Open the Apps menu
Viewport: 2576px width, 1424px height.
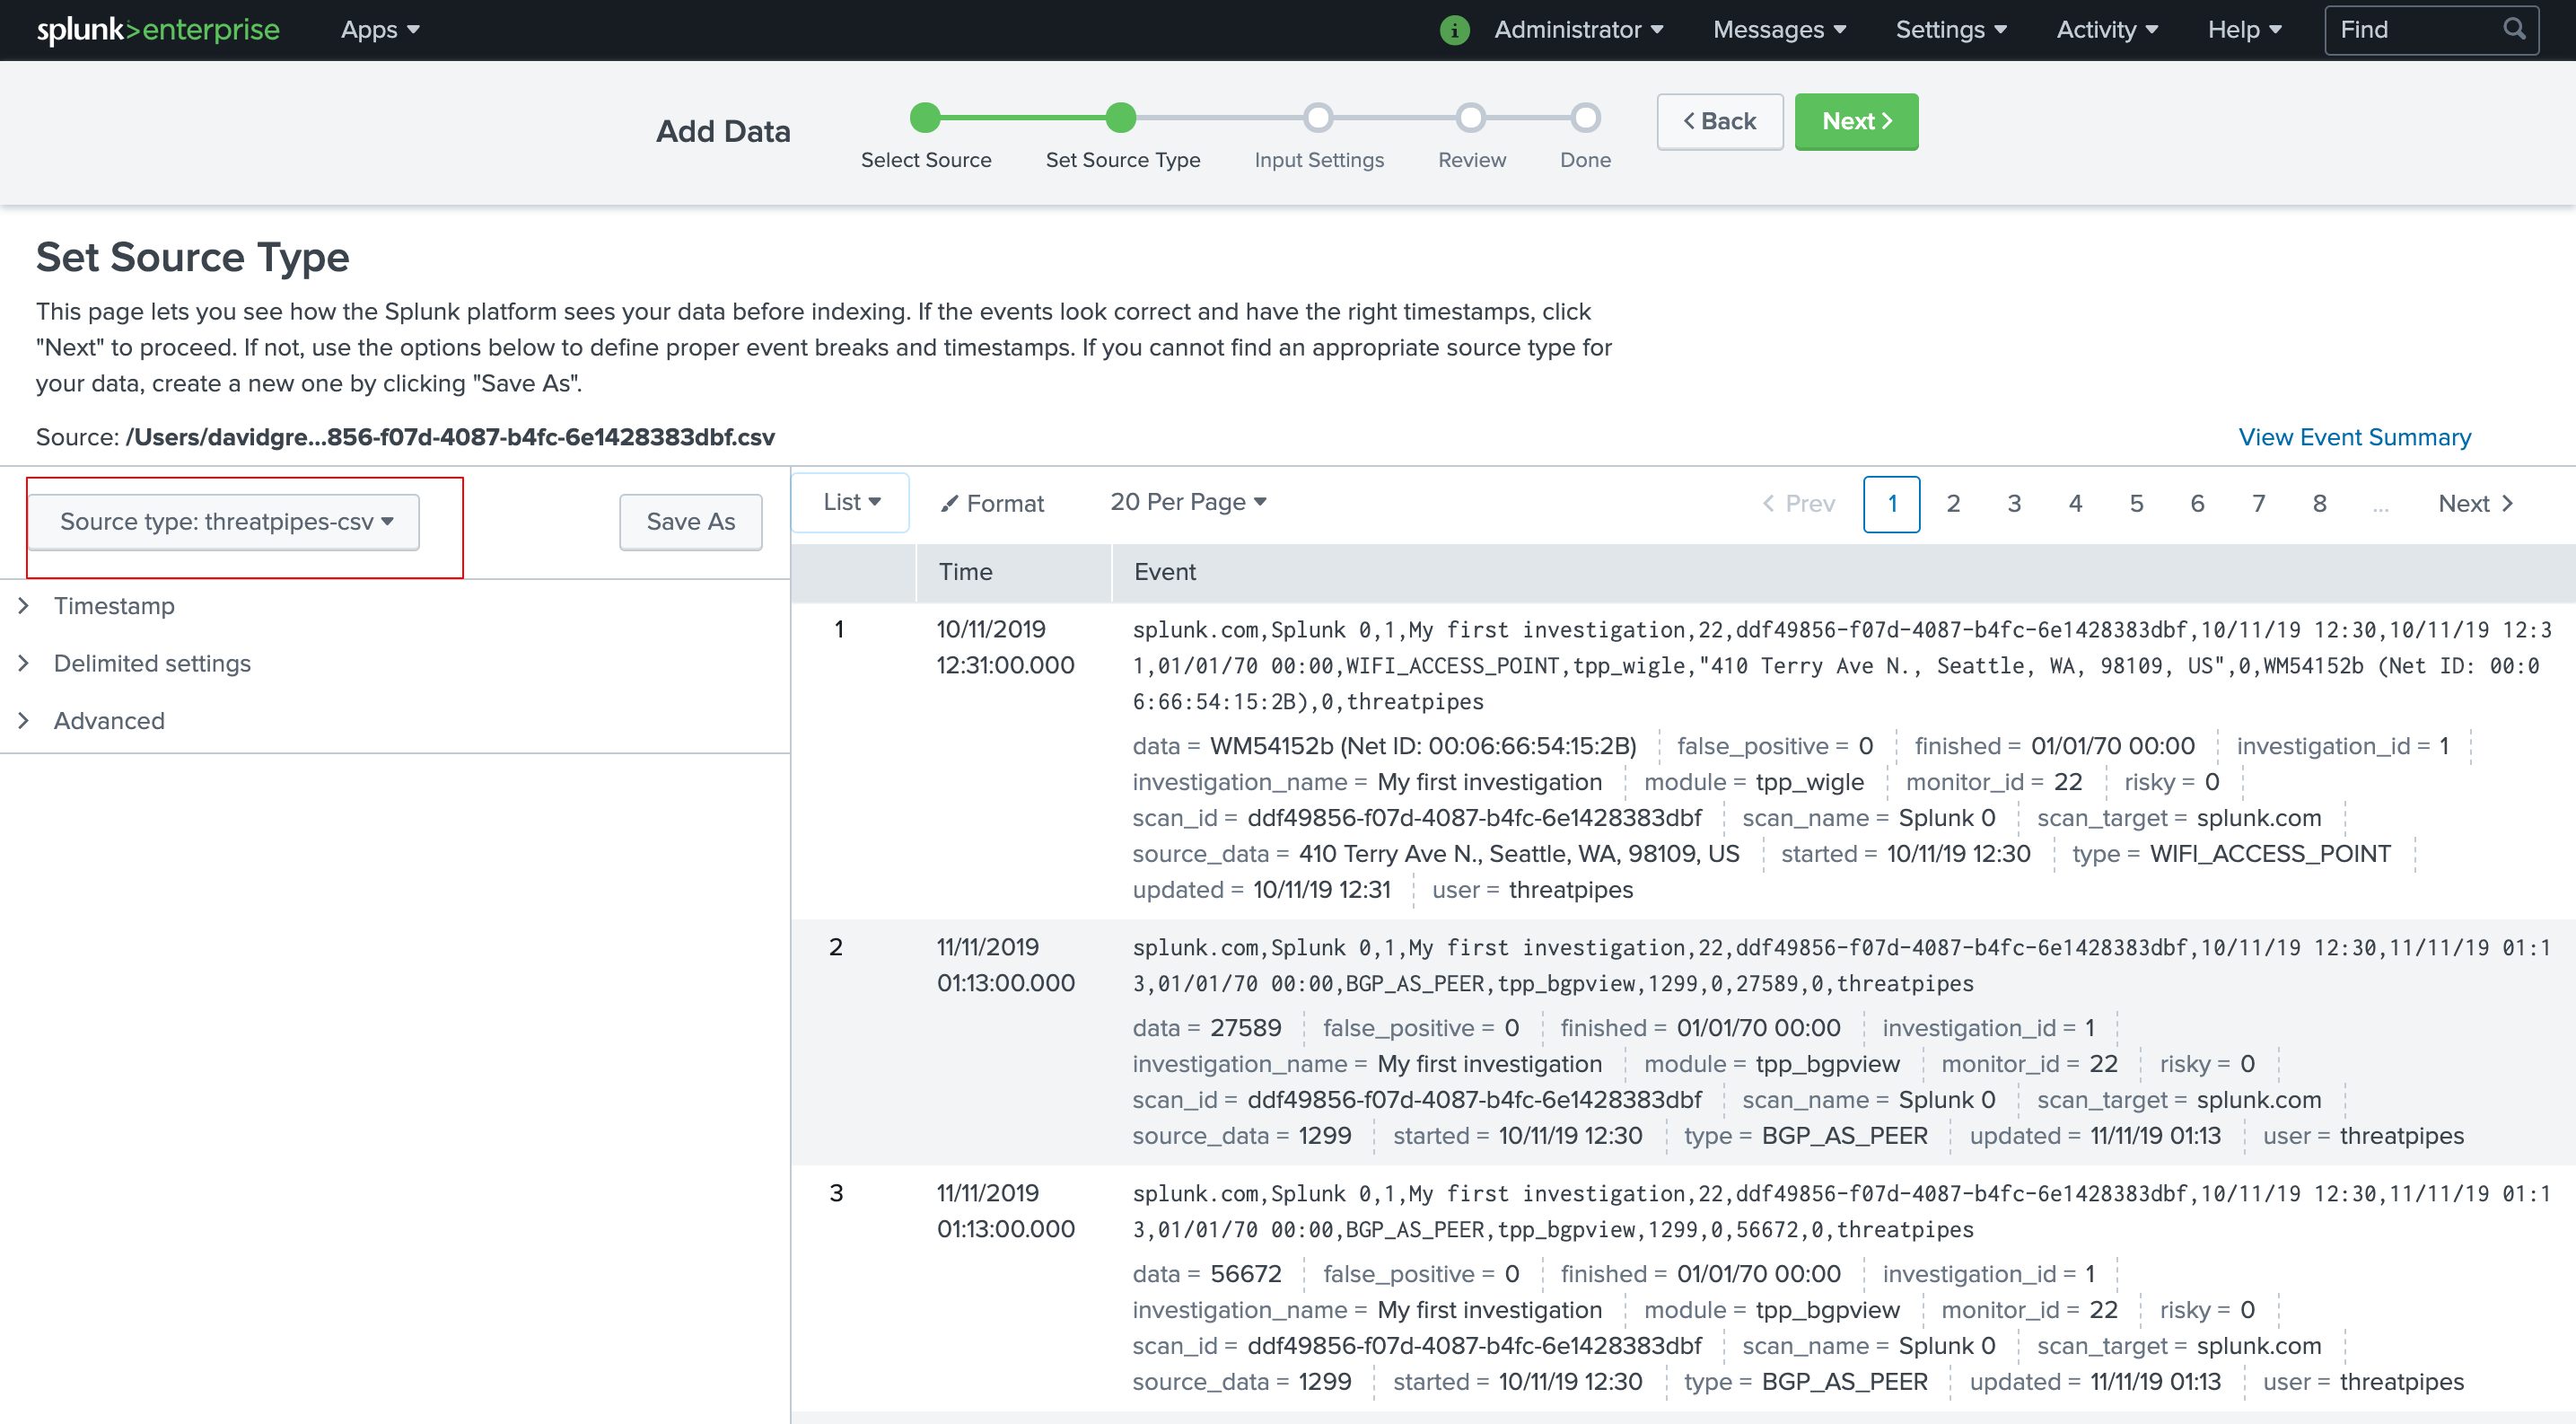point(379,30)
